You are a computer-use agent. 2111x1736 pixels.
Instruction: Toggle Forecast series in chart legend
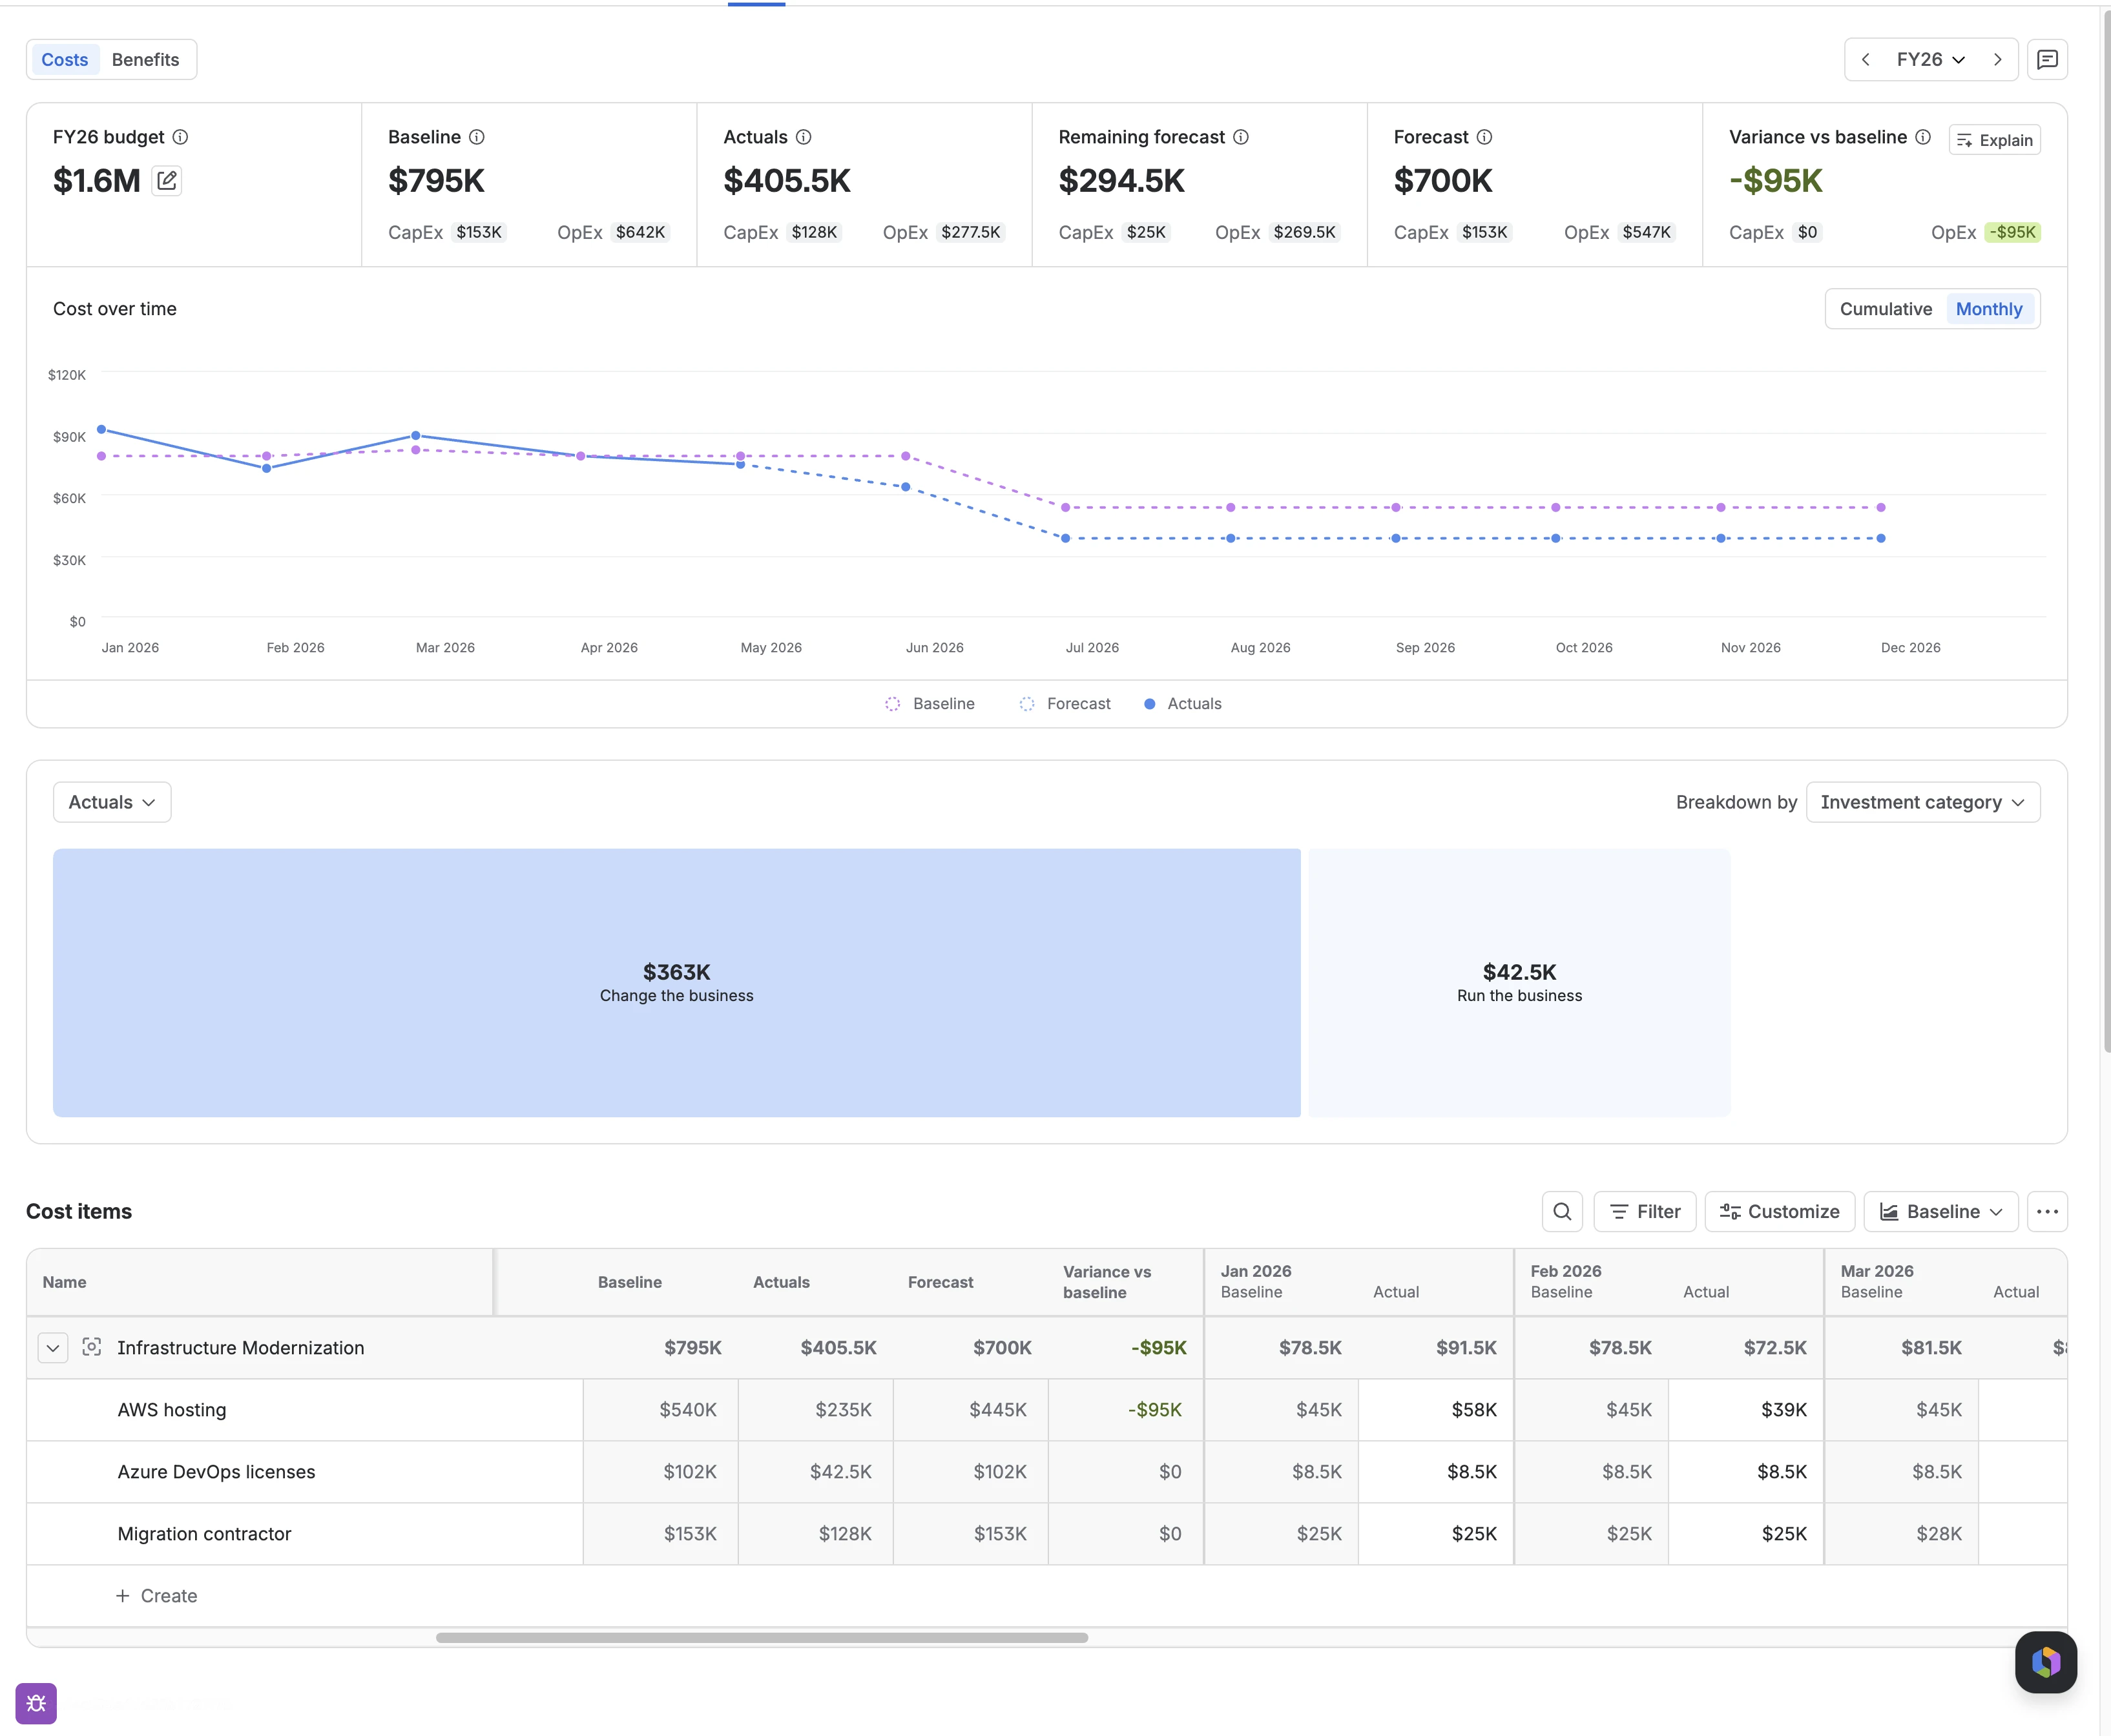(1065, 704)
